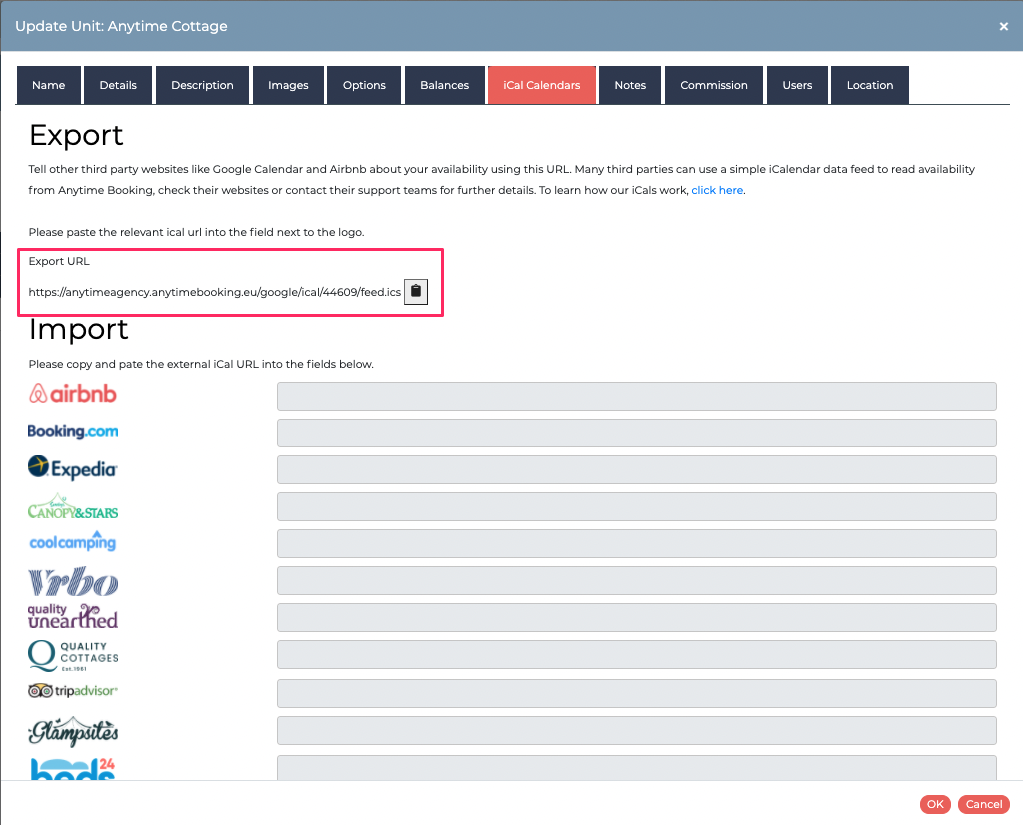Viewport: 1023px width, 825px height.
Task: Click the Coolcamping logo
Action: [x=73, y=541]
